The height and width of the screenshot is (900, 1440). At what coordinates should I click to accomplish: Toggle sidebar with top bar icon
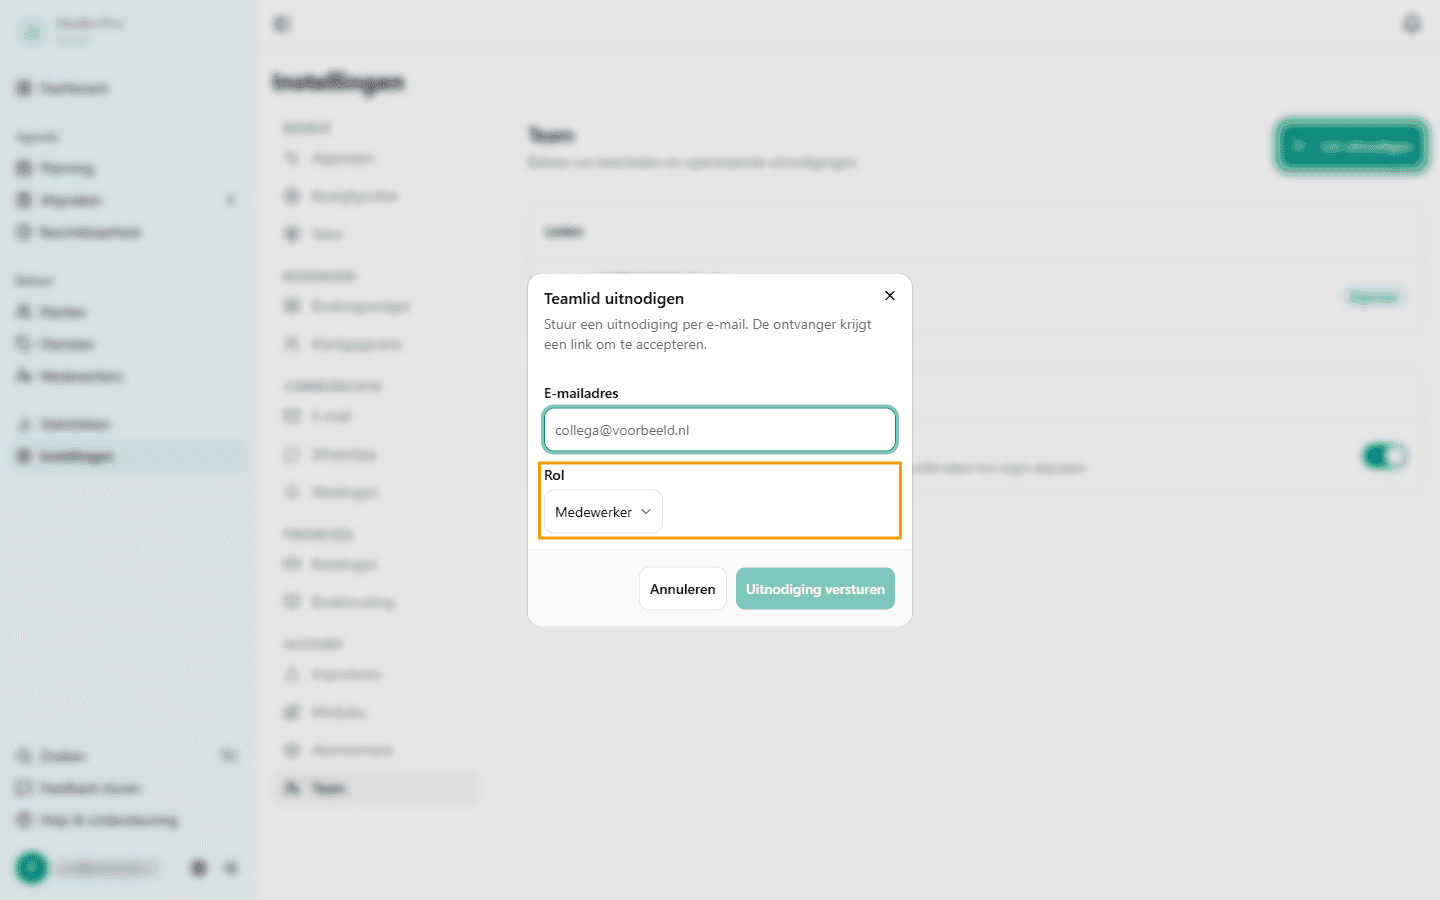pyautogui.click(x=282, y=23)
